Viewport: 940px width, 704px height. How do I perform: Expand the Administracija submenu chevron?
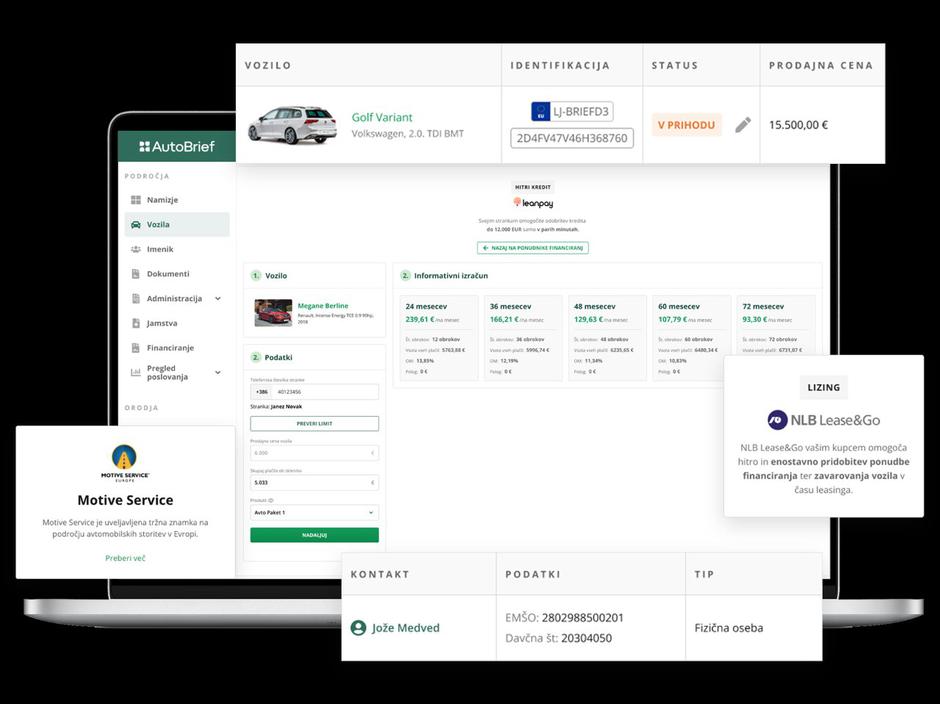click(218, 299)
